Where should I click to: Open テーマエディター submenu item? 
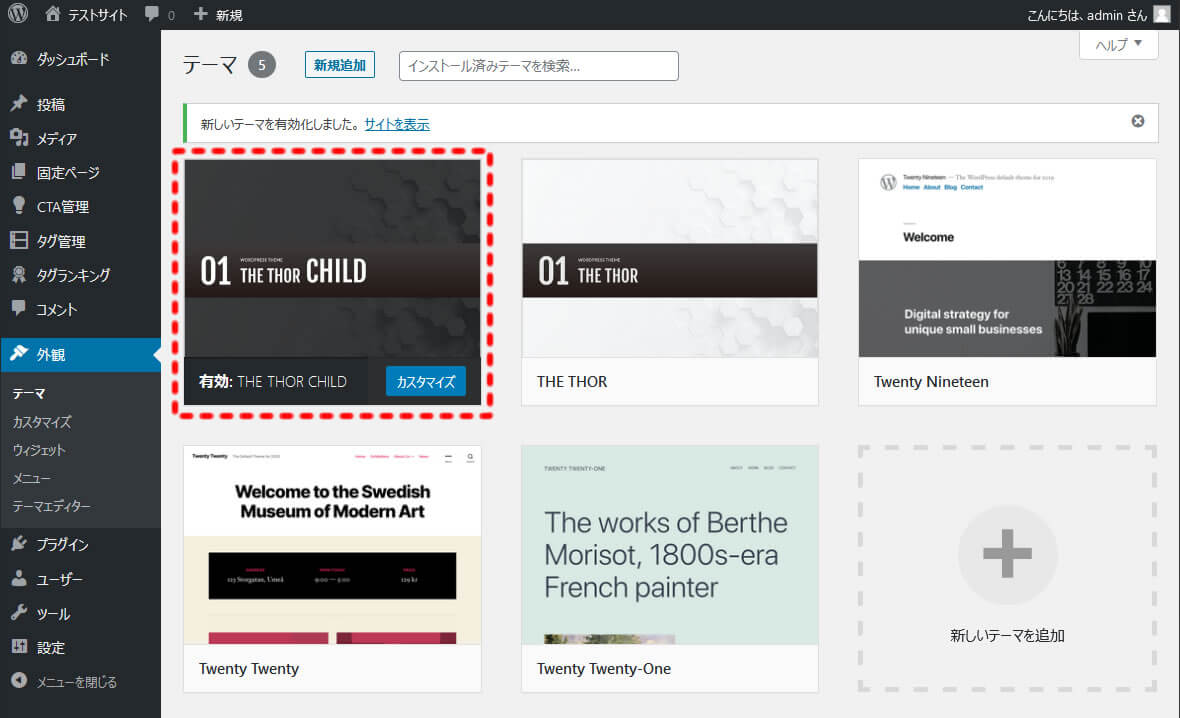click(x=51, y=506)
